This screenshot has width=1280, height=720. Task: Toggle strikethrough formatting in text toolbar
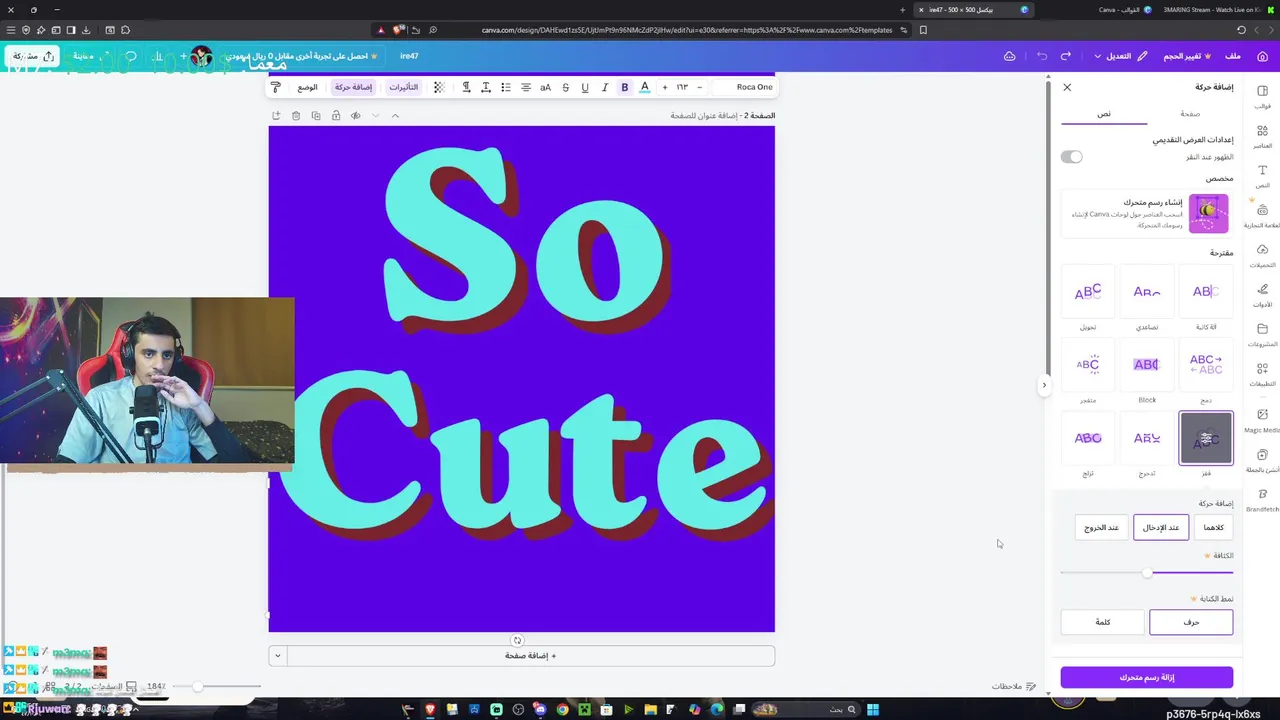pyautogui.click(x=565, y=87)
